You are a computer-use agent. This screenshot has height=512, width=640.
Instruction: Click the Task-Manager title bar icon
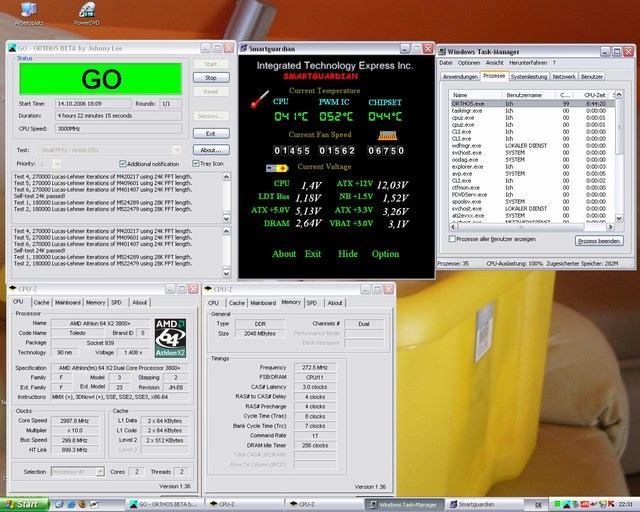tap(442, 52)
